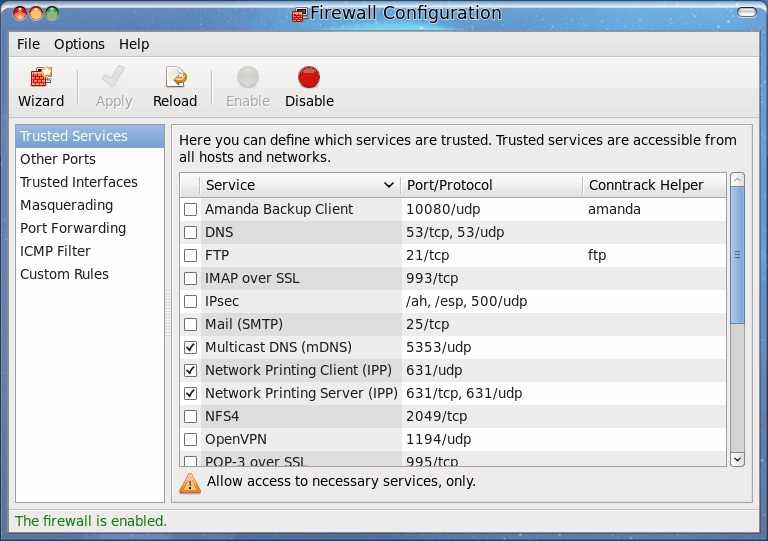768x541 pixels.
Task: Enable the NFS4 checkbox
Action: coord(191,417)
